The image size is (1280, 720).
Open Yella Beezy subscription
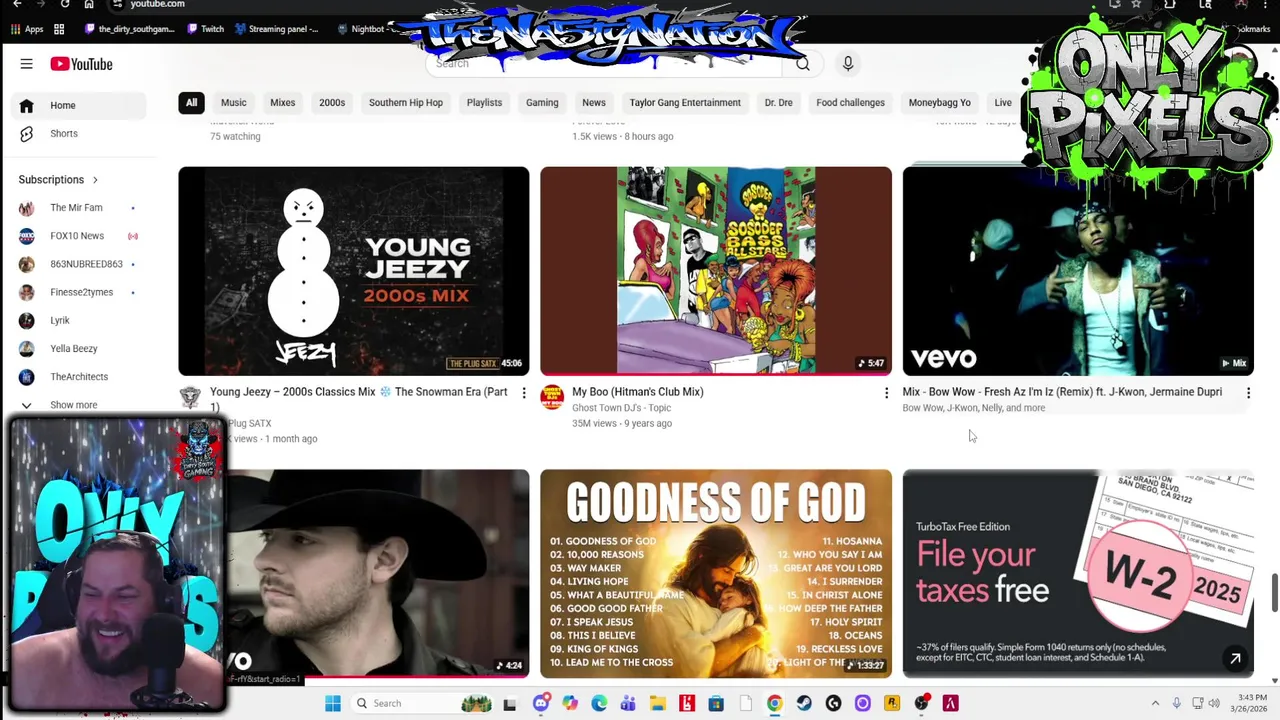74,348
